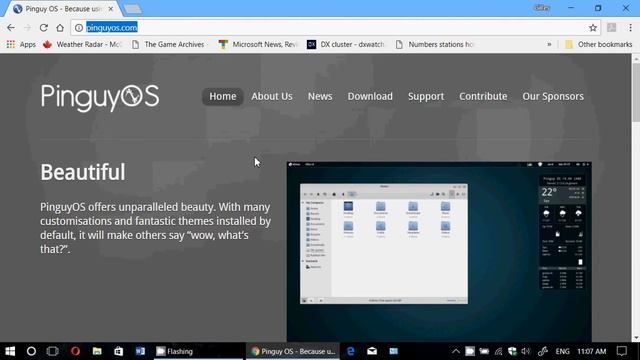Image resolution: width=640 pixels, height=360 pixels.
Task: Open Task View on the taskbar
Action: 53,351
